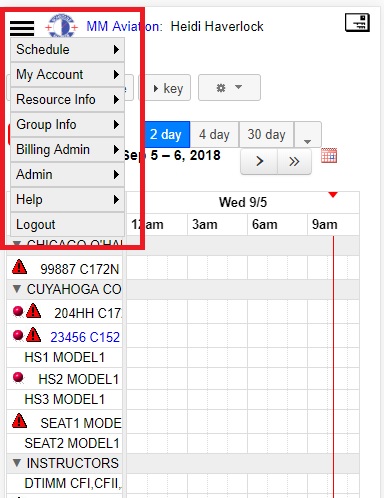
Task: Open the Help submenu
Action: pos(67,199)
